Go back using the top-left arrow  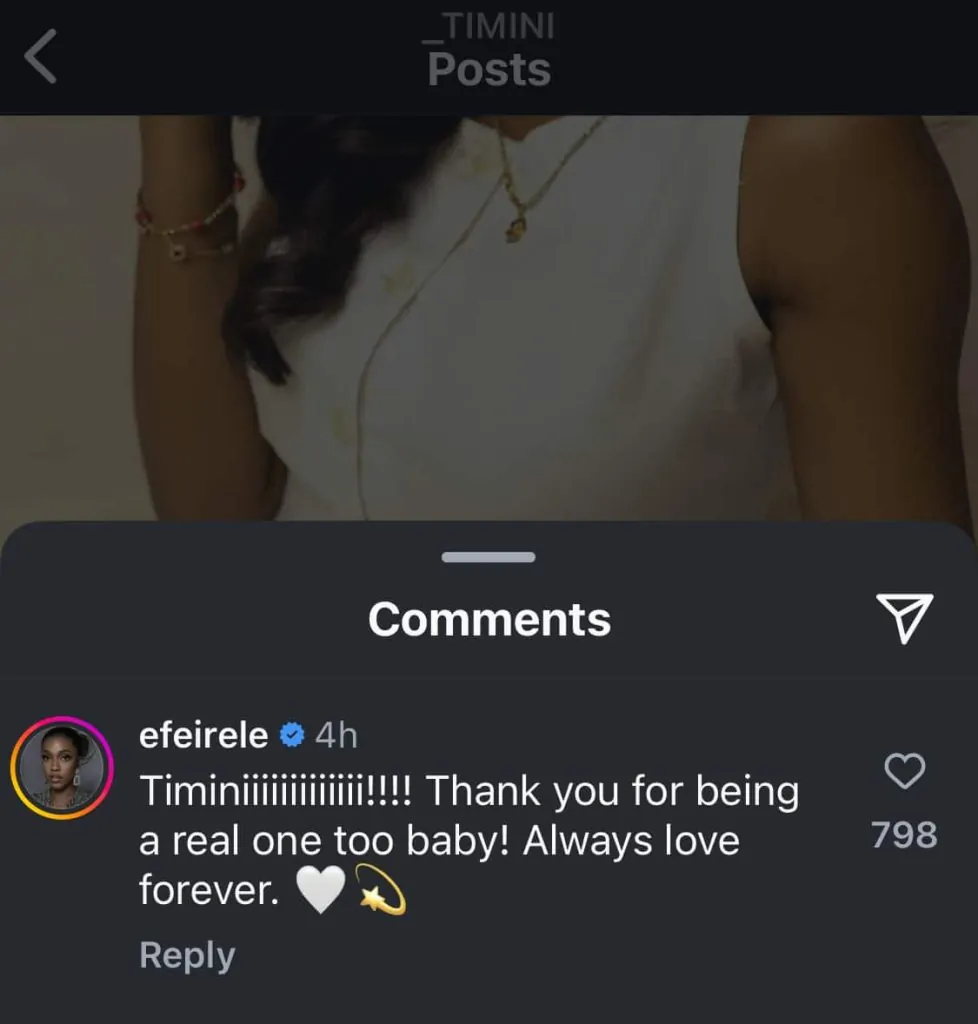coord(42,60)
